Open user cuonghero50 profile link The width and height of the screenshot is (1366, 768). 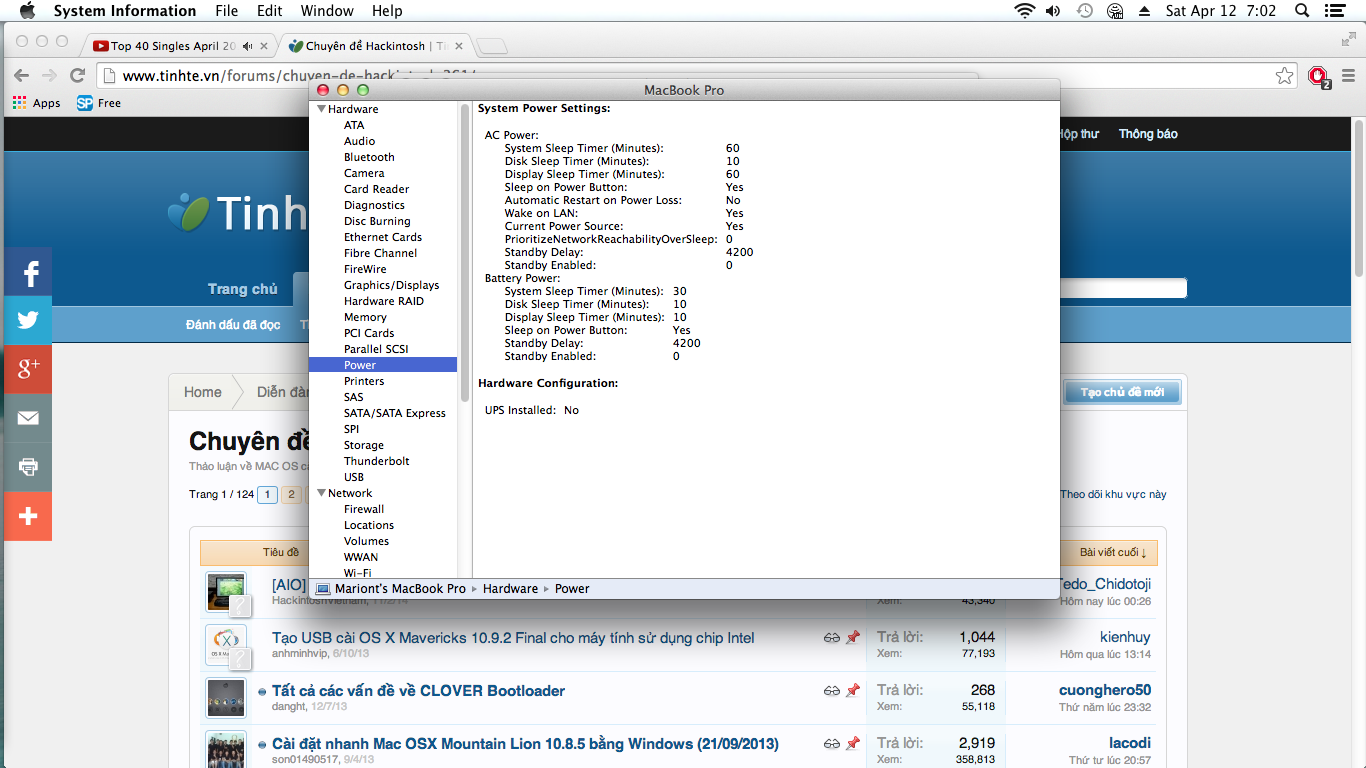click(1105, 690)
